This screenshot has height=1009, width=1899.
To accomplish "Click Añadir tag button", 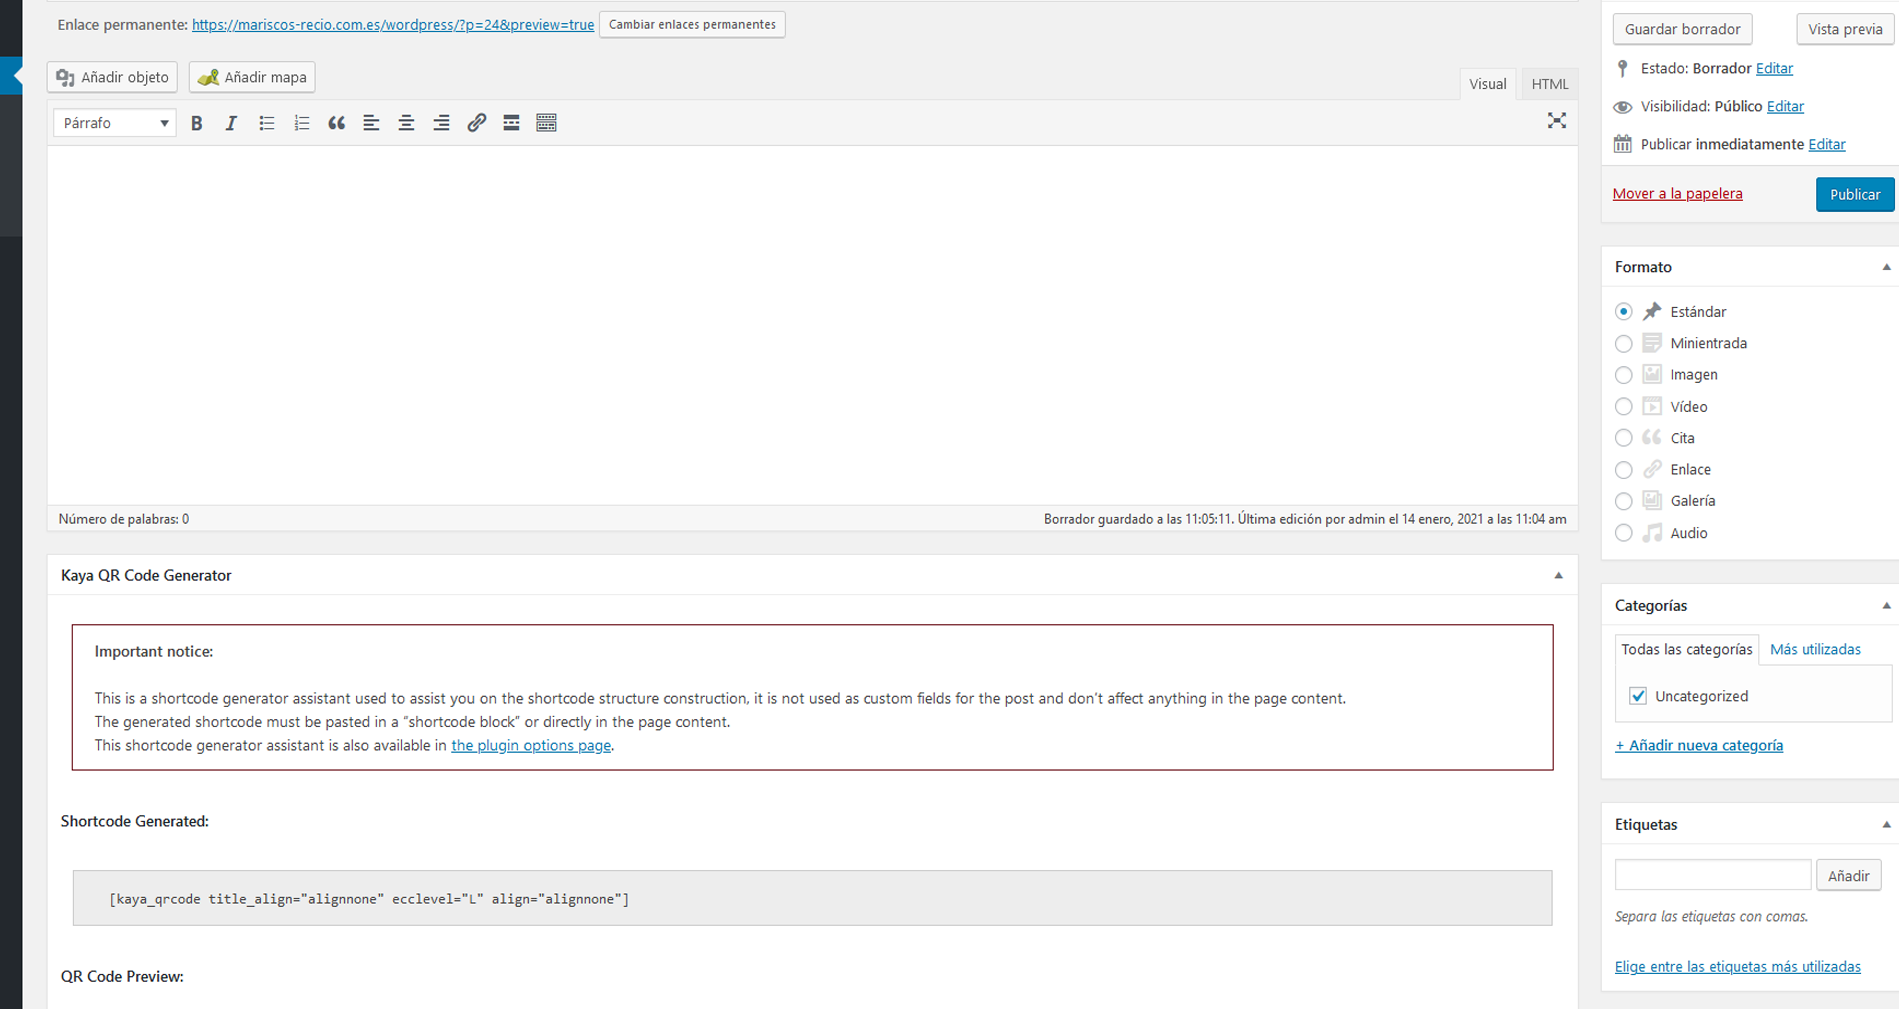I will (x=1848, y=876).
